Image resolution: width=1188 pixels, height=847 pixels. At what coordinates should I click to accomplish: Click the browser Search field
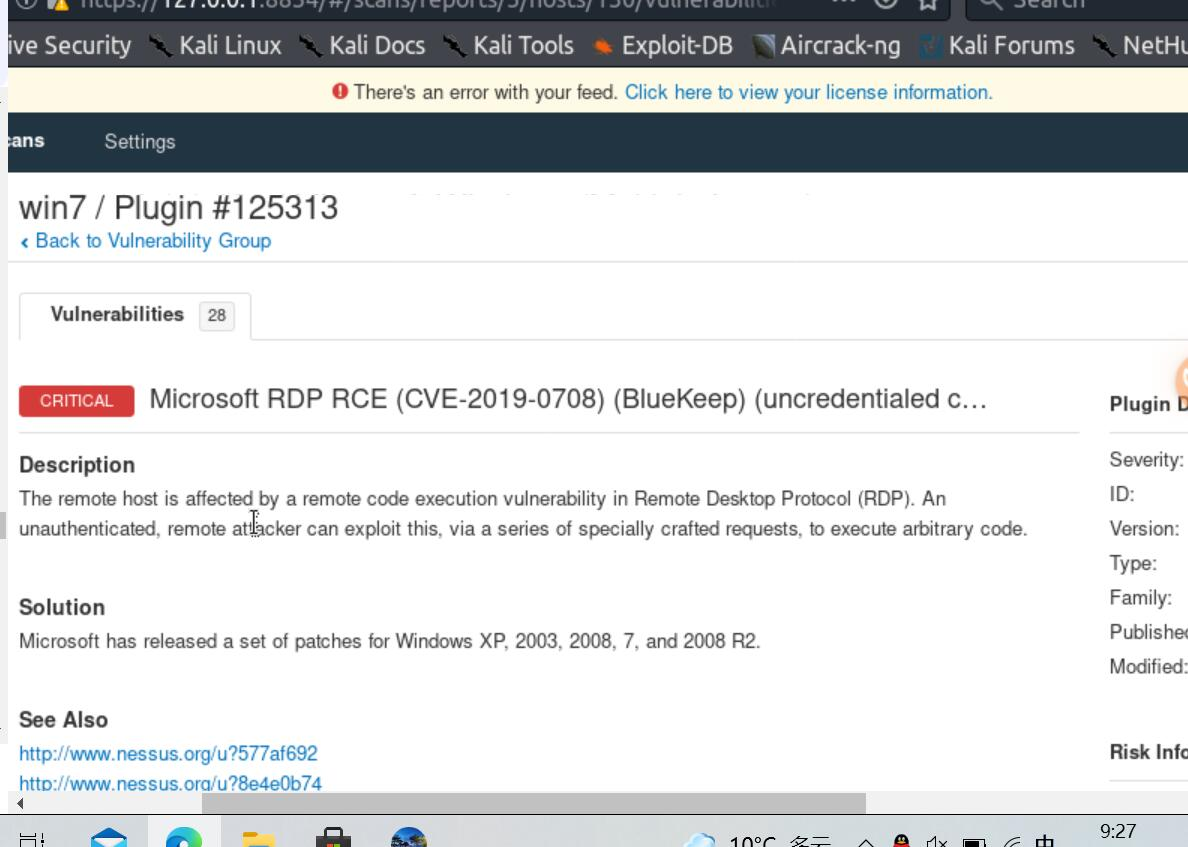[1077, 5]
